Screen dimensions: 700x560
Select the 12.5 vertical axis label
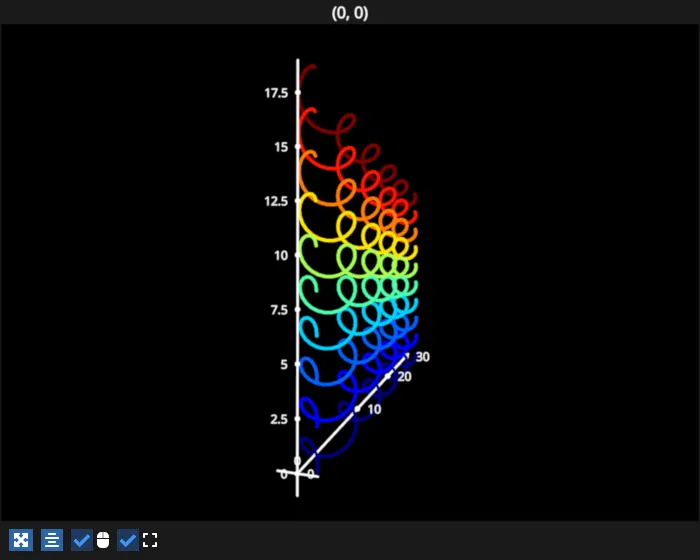point(276,201)
